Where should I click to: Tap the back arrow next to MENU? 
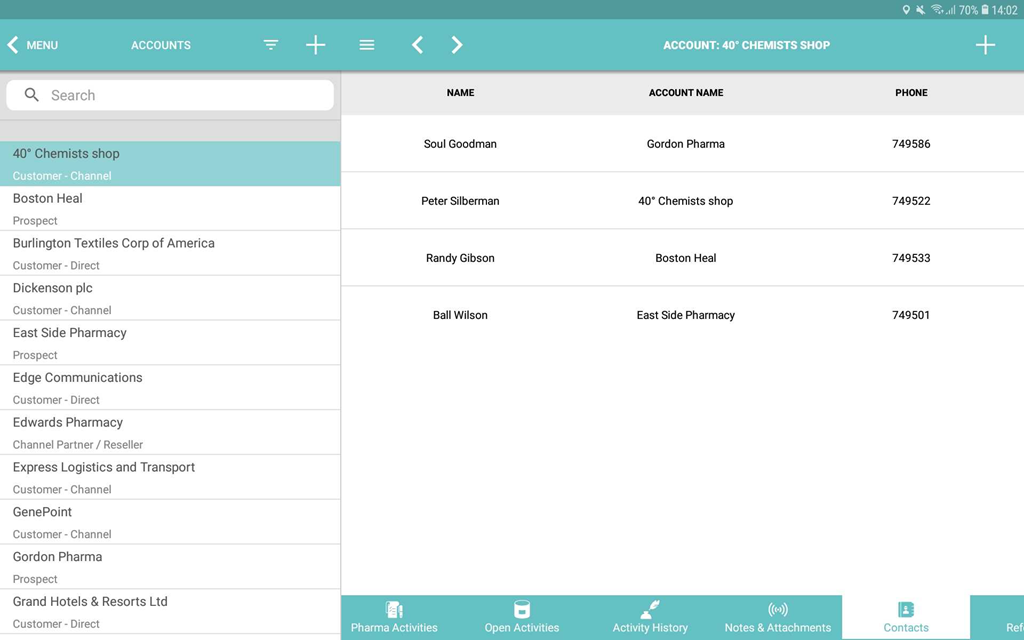(14, 45)
